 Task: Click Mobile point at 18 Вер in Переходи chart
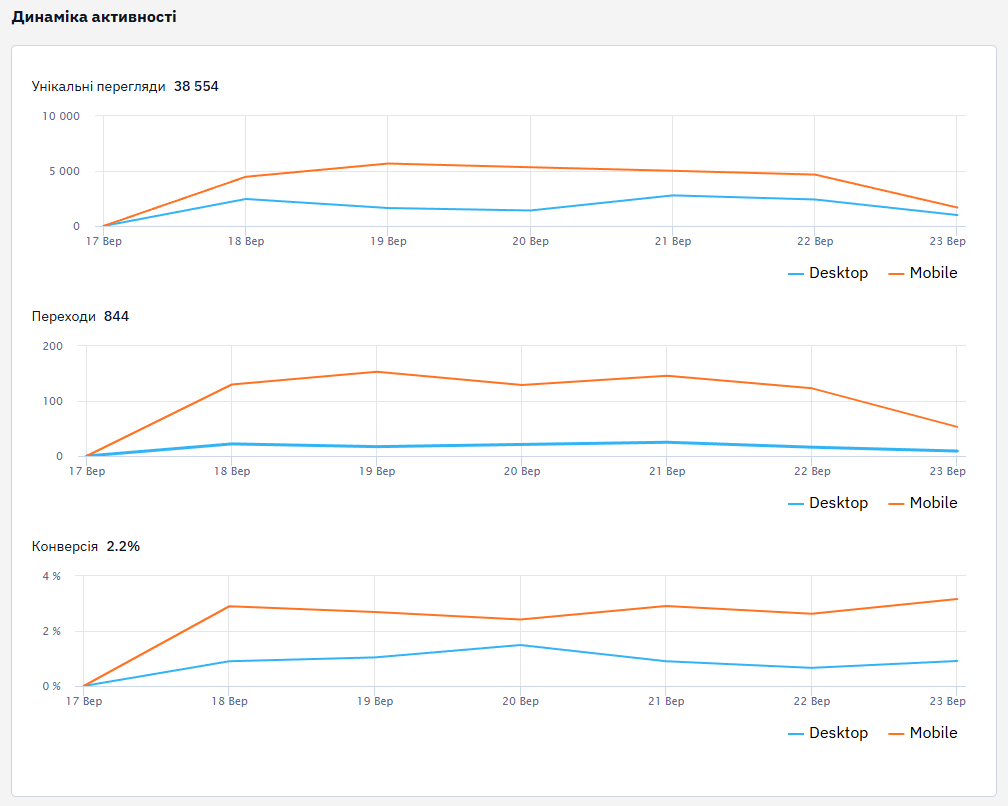pyautogui.click(x=231, y=384)
